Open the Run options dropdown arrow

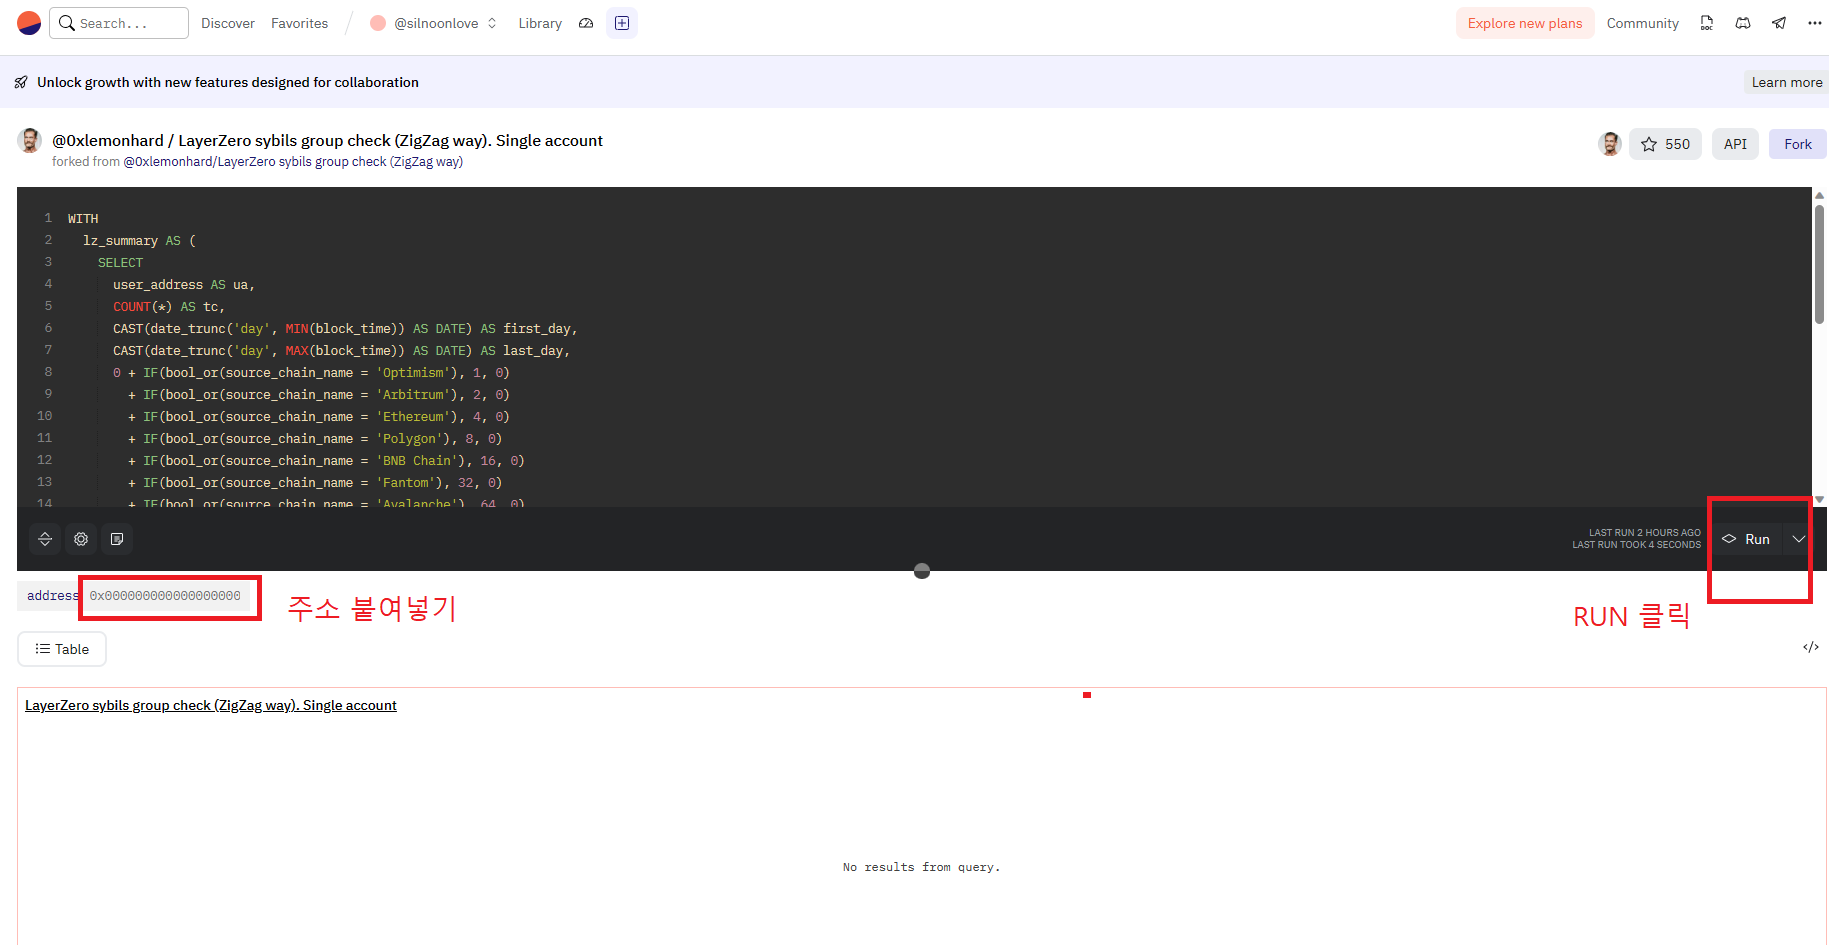[x=1798, y=539]
